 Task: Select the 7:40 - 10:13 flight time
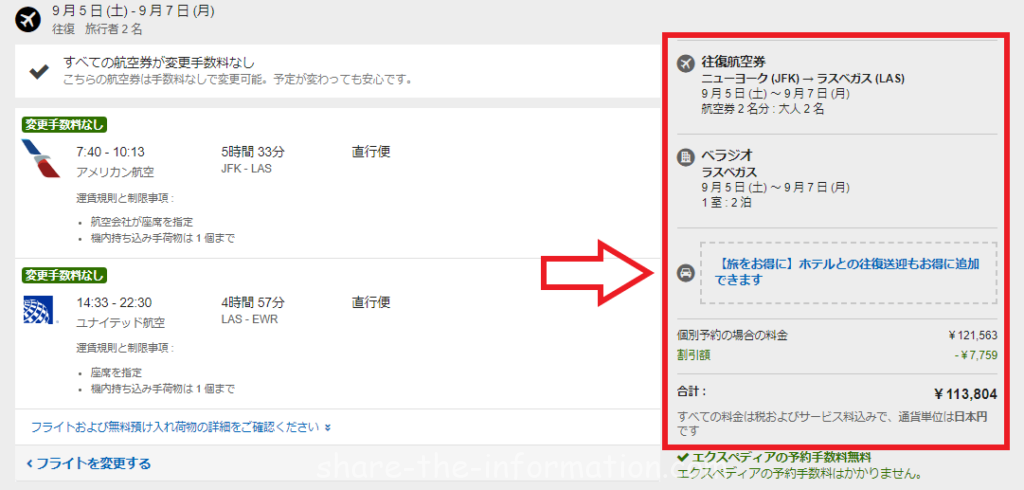click(x=110, y=152)
